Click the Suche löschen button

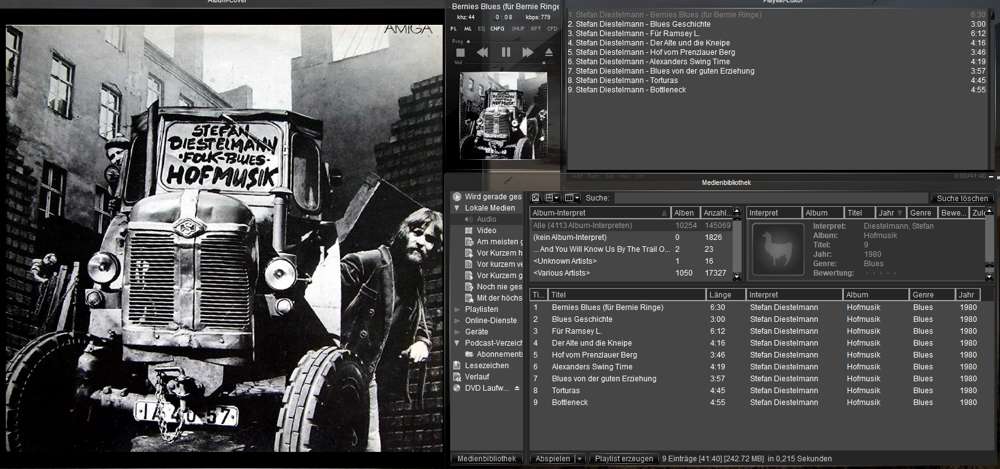tap(963, 198)
